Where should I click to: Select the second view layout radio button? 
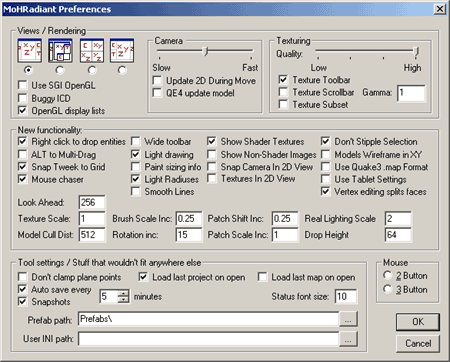(x=60, y=70)
